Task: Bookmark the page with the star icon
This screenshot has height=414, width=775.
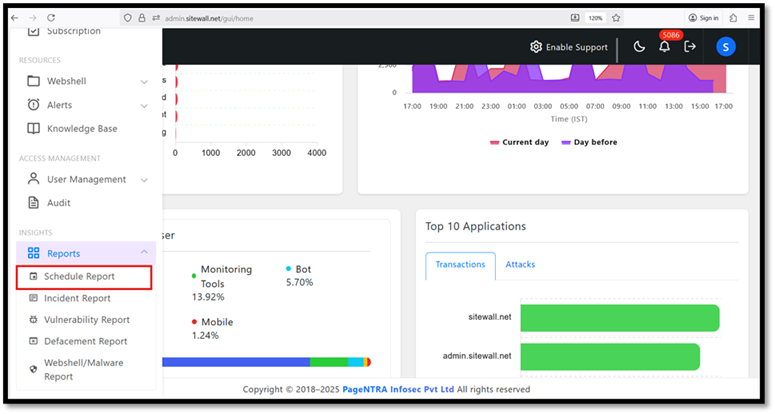Action: click(616, 18)
